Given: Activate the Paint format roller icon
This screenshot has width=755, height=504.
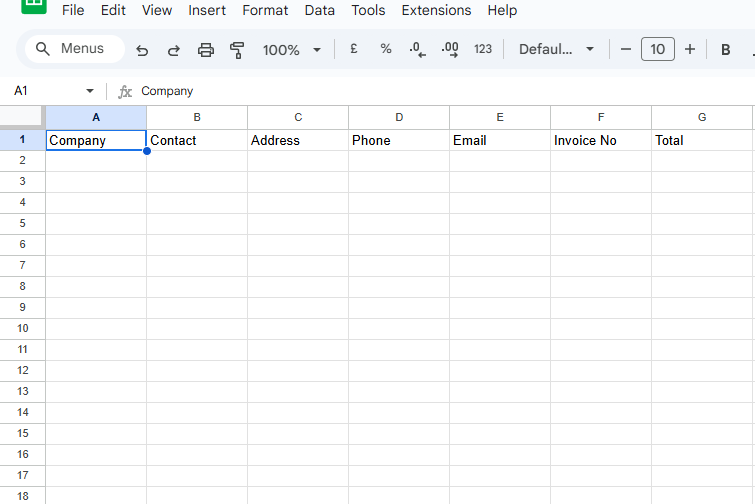Looking at the screenshot, I should pyautogui.click(x=237, y=50).
